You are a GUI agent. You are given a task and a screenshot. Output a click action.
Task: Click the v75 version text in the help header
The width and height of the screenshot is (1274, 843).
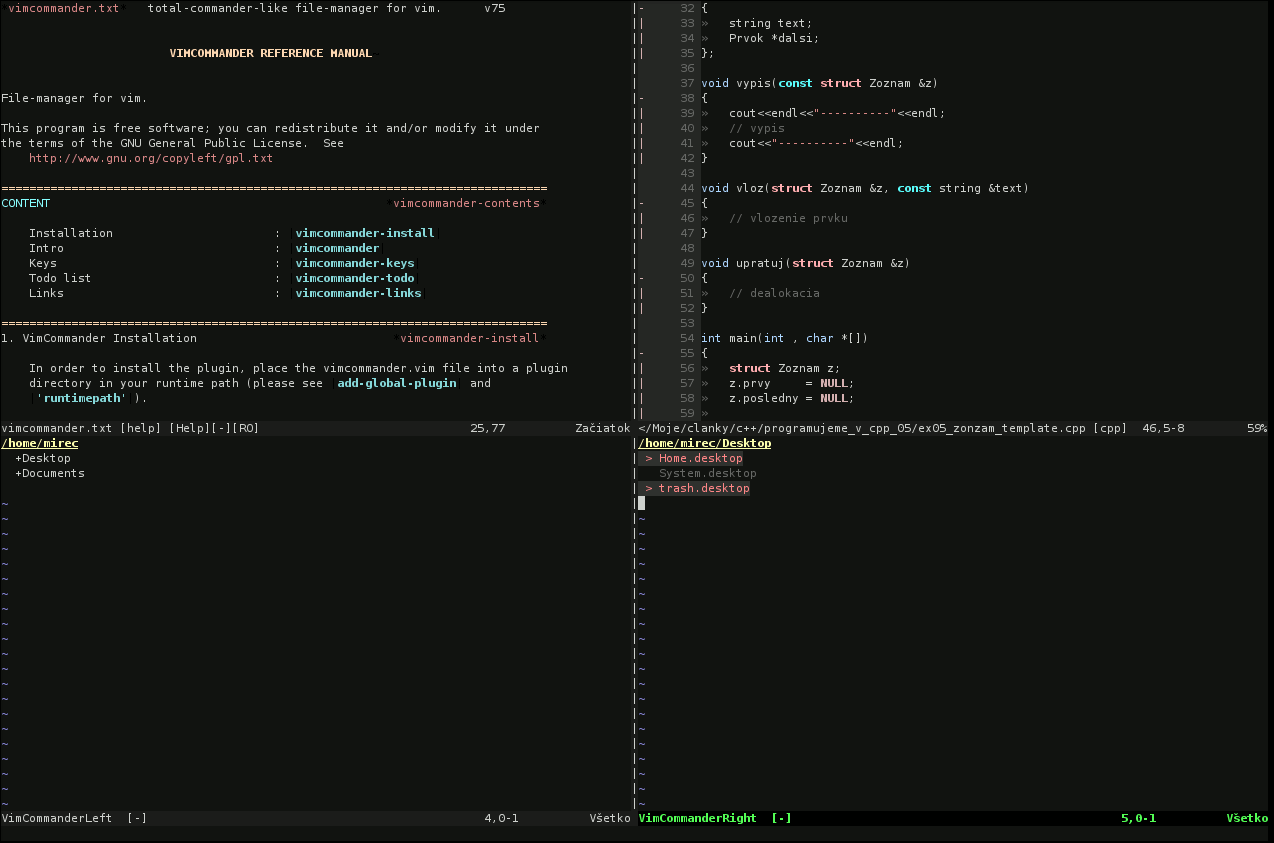click(x=494, y=8)
